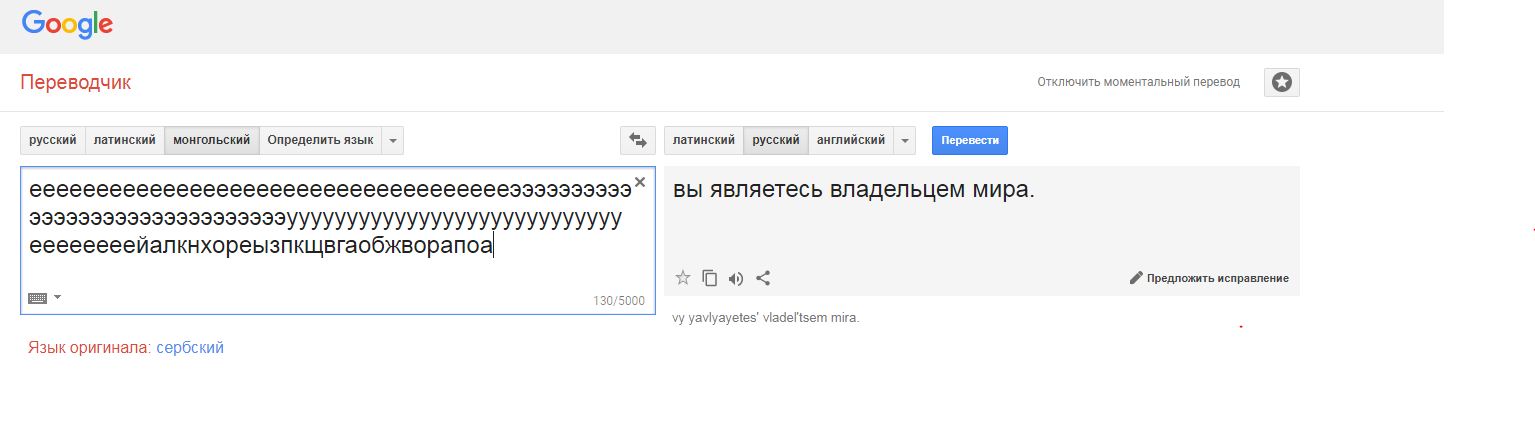Open the Phrasebook star icon
This screenshot has width=1535, height=424.
click(x=1282, y=82)
